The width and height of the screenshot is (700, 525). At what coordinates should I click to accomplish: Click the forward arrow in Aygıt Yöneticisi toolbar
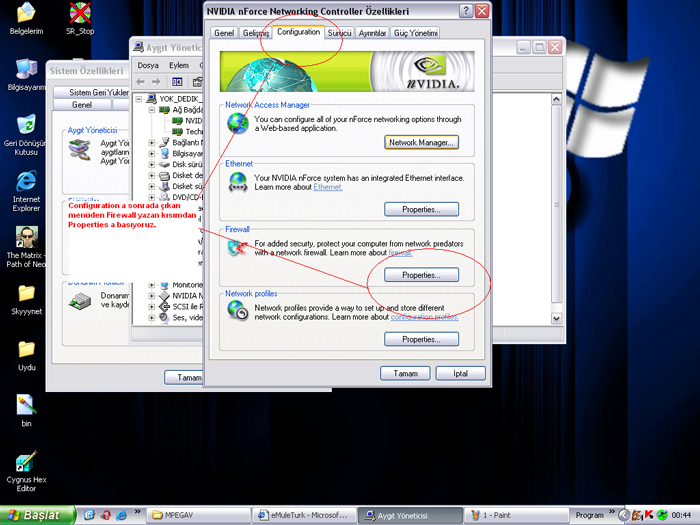155,82
